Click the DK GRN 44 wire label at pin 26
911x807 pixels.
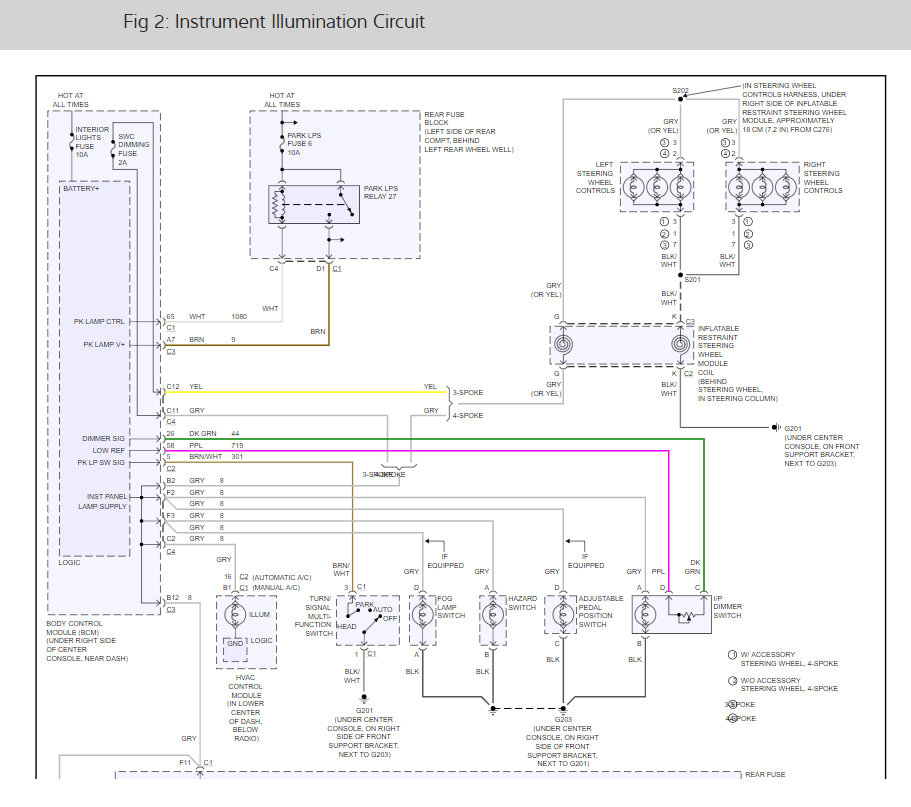point(214,433)
